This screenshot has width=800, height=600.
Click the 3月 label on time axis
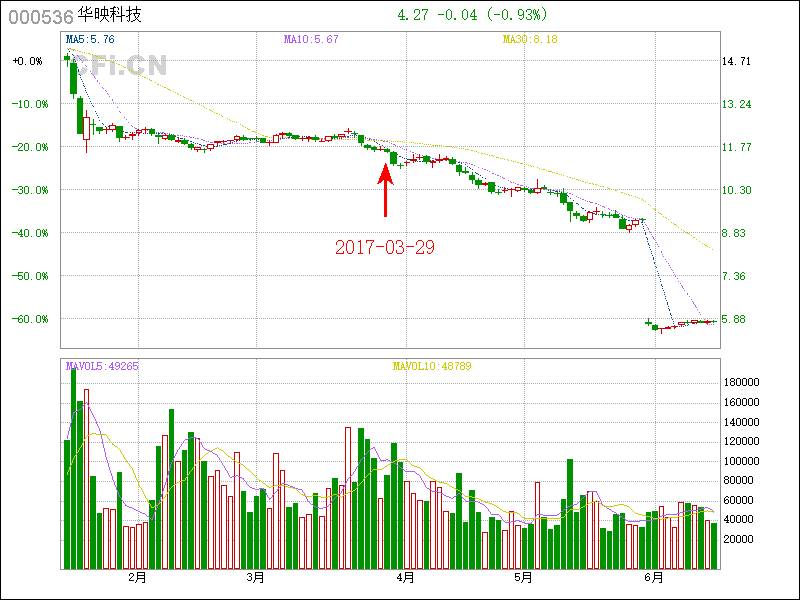(x=256, y=578)
